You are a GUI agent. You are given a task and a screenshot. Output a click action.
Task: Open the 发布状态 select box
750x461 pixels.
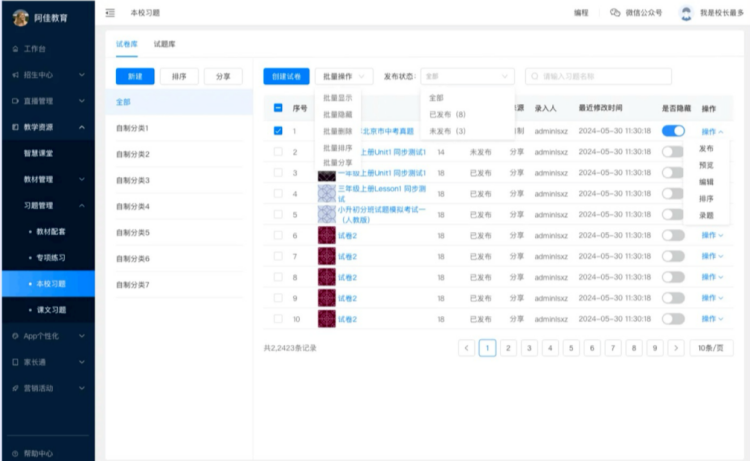(x=467, y=77)
